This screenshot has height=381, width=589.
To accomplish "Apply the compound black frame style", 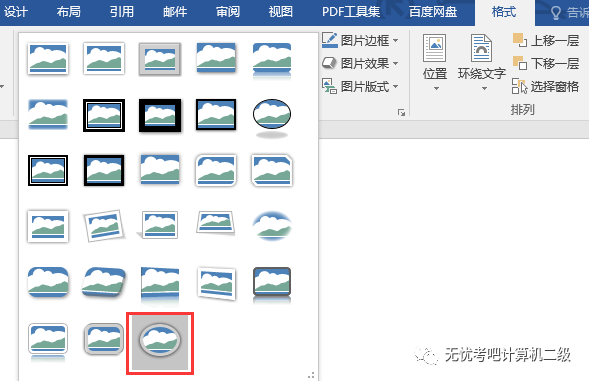I will click(x=48, y=170).
